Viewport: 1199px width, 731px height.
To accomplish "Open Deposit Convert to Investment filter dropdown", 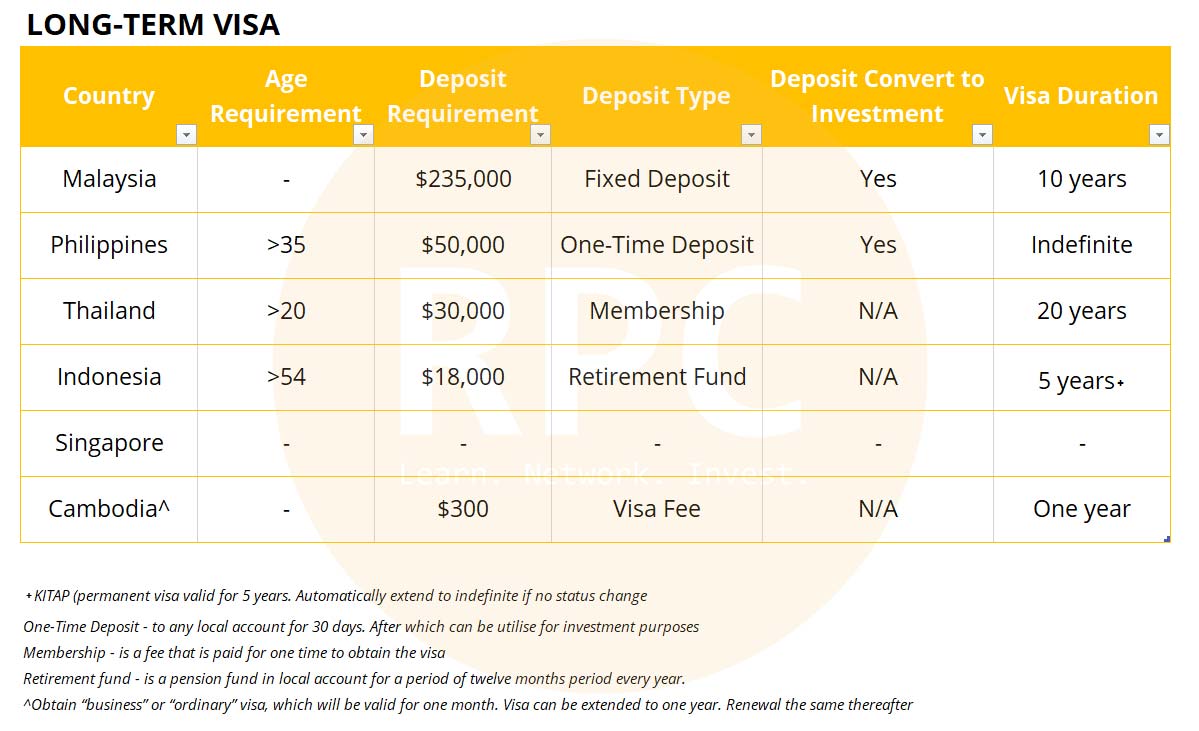I will tap(982, 135).
